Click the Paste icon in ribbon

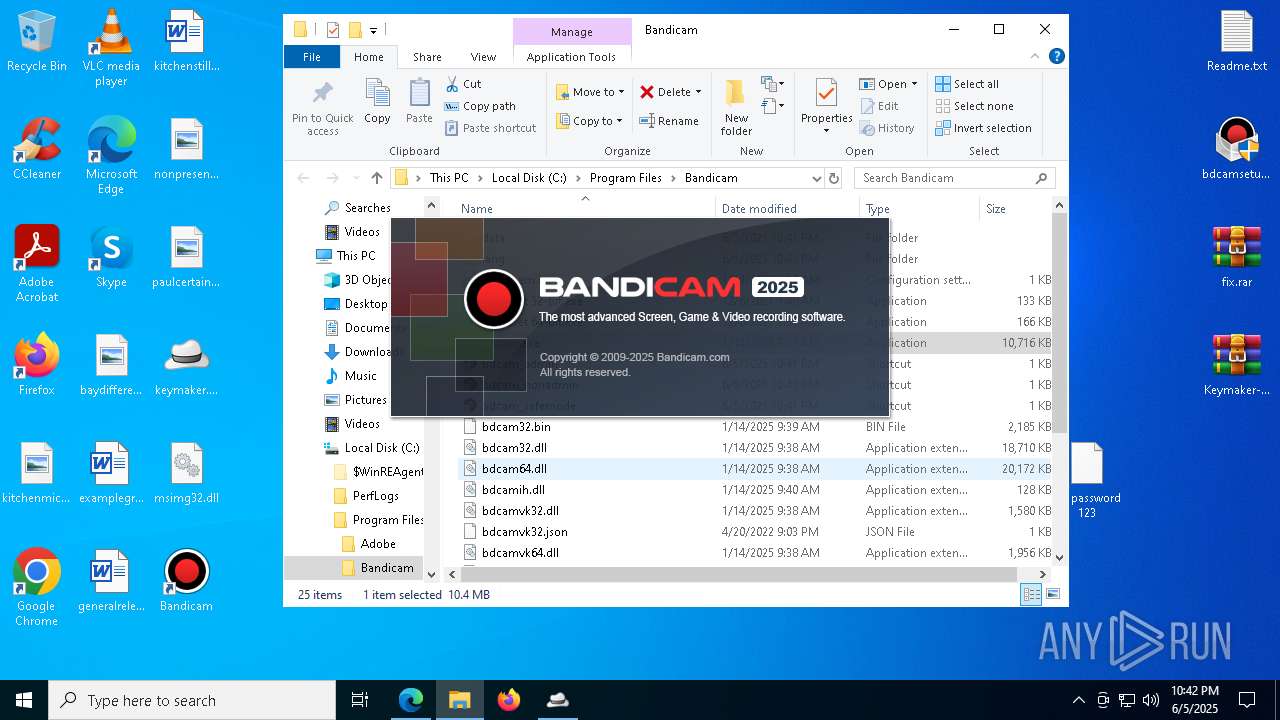(x=419, y=93)
